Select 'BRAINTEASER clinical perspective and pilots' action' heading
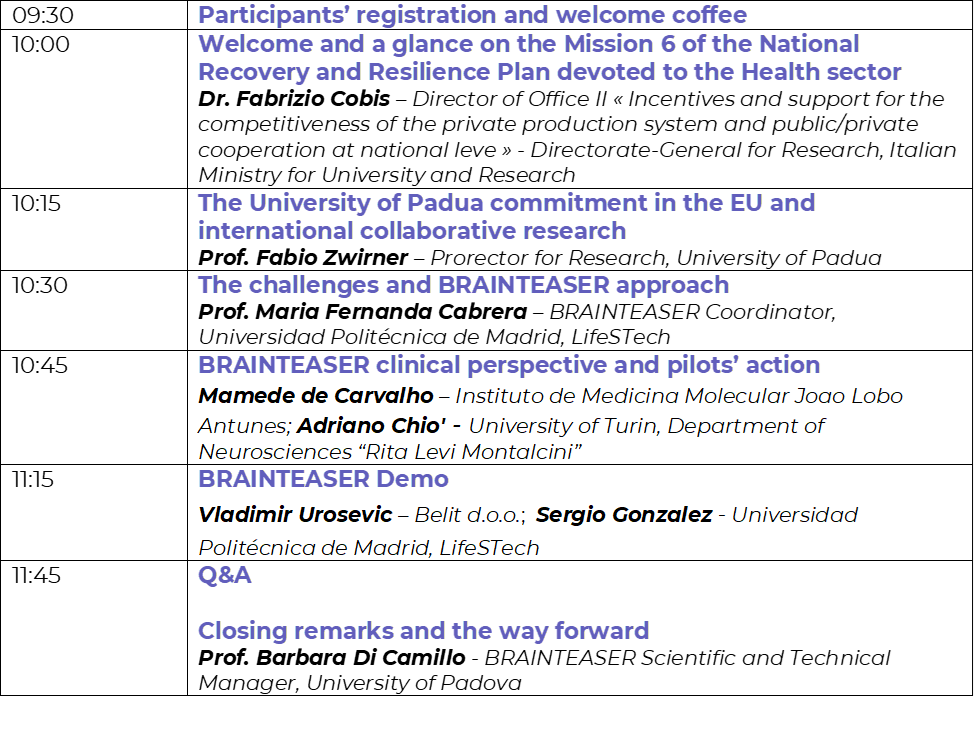This screenshot has width=975, height=744. [x=509, y=365]
